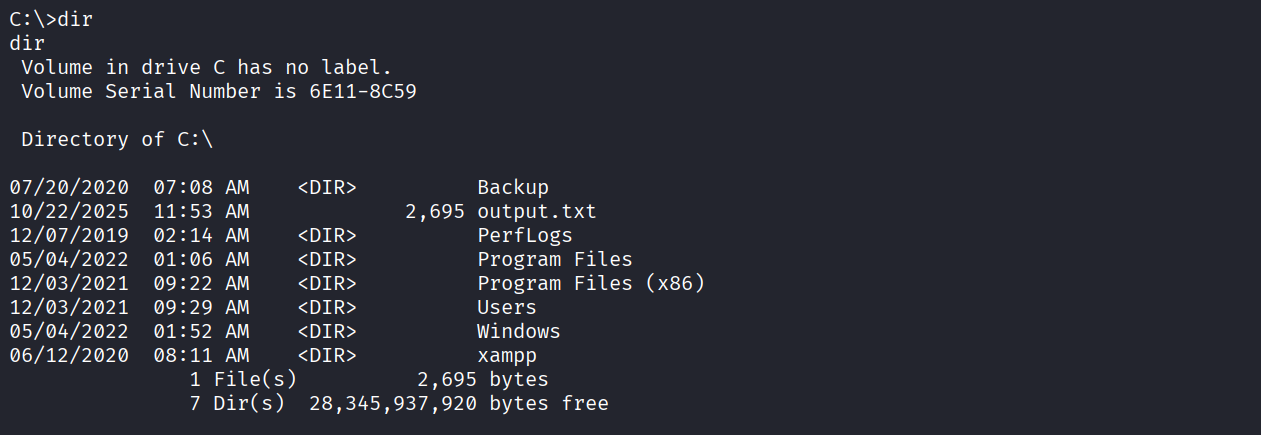This screenshot has width=1261, height=435.
Task: Select the Users directory name
Action: tap(506, 307)
